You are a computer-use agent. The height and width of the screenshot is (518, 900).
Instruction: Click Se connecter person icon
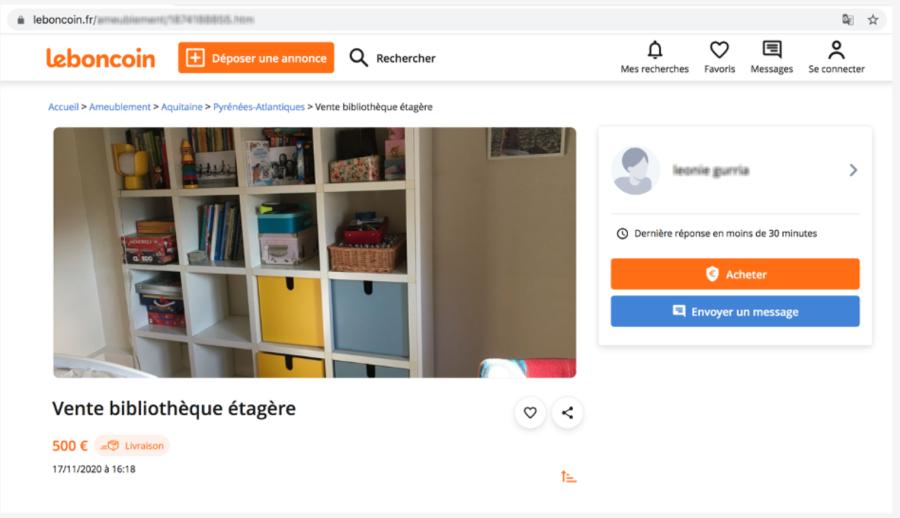click(836, 50)
